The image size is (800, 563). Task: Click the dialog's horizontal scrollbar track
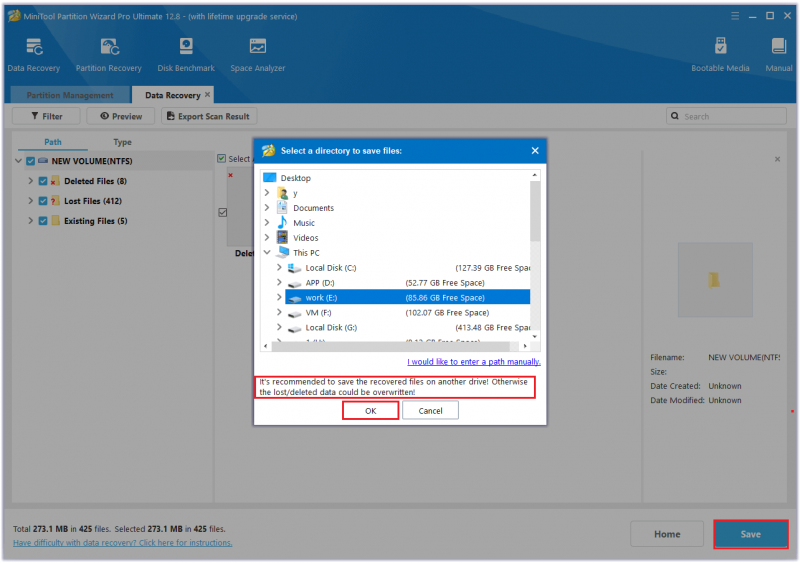tap(395, 347)
